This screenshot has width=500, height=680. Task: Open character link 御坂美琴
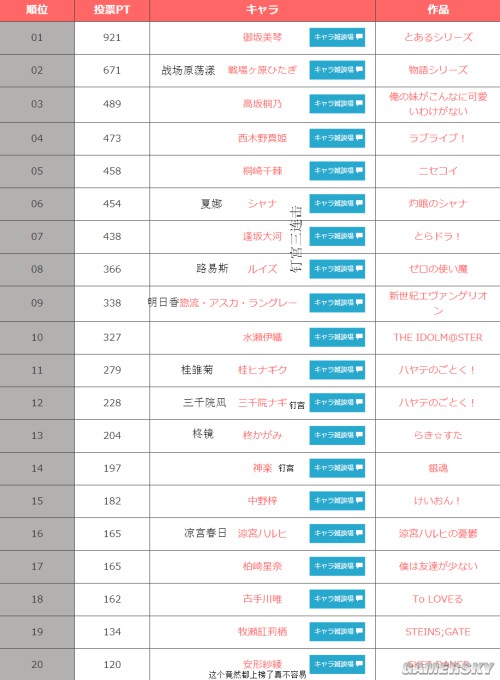tap(262, 37)
